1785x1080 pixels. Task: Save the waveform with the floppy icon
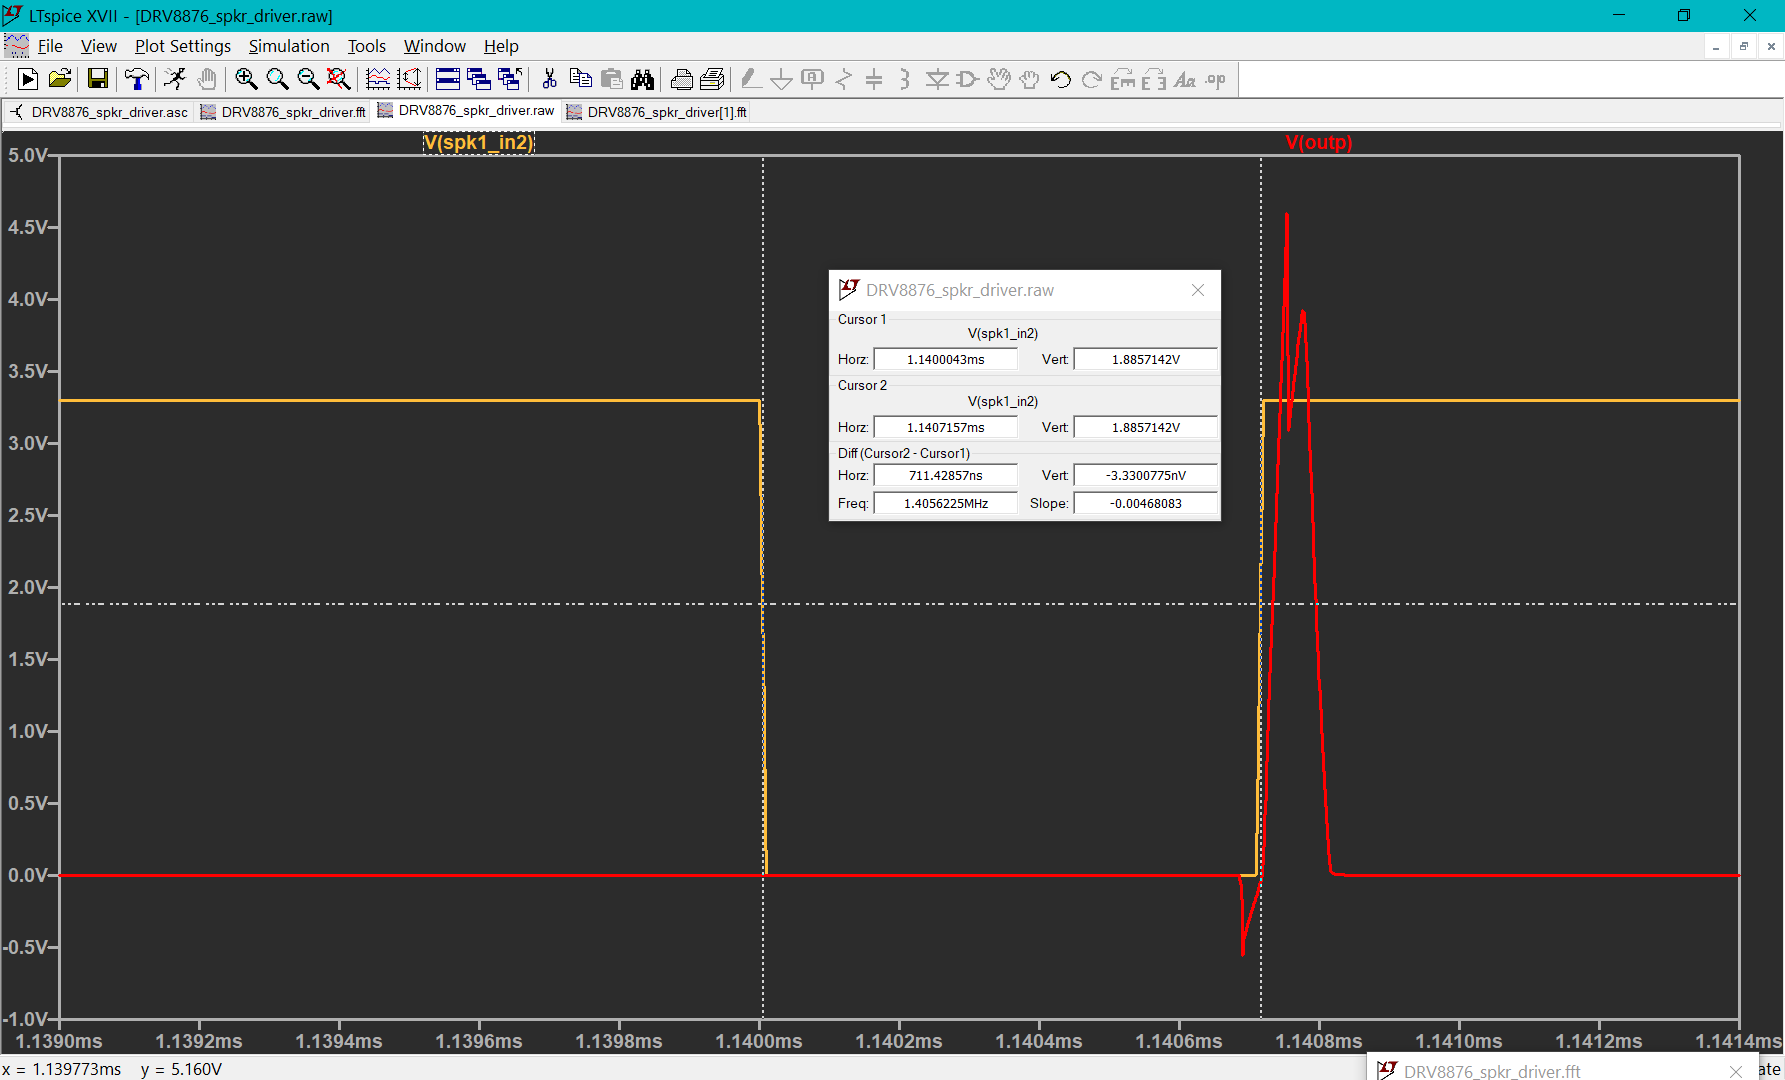(x=97, y=79)
